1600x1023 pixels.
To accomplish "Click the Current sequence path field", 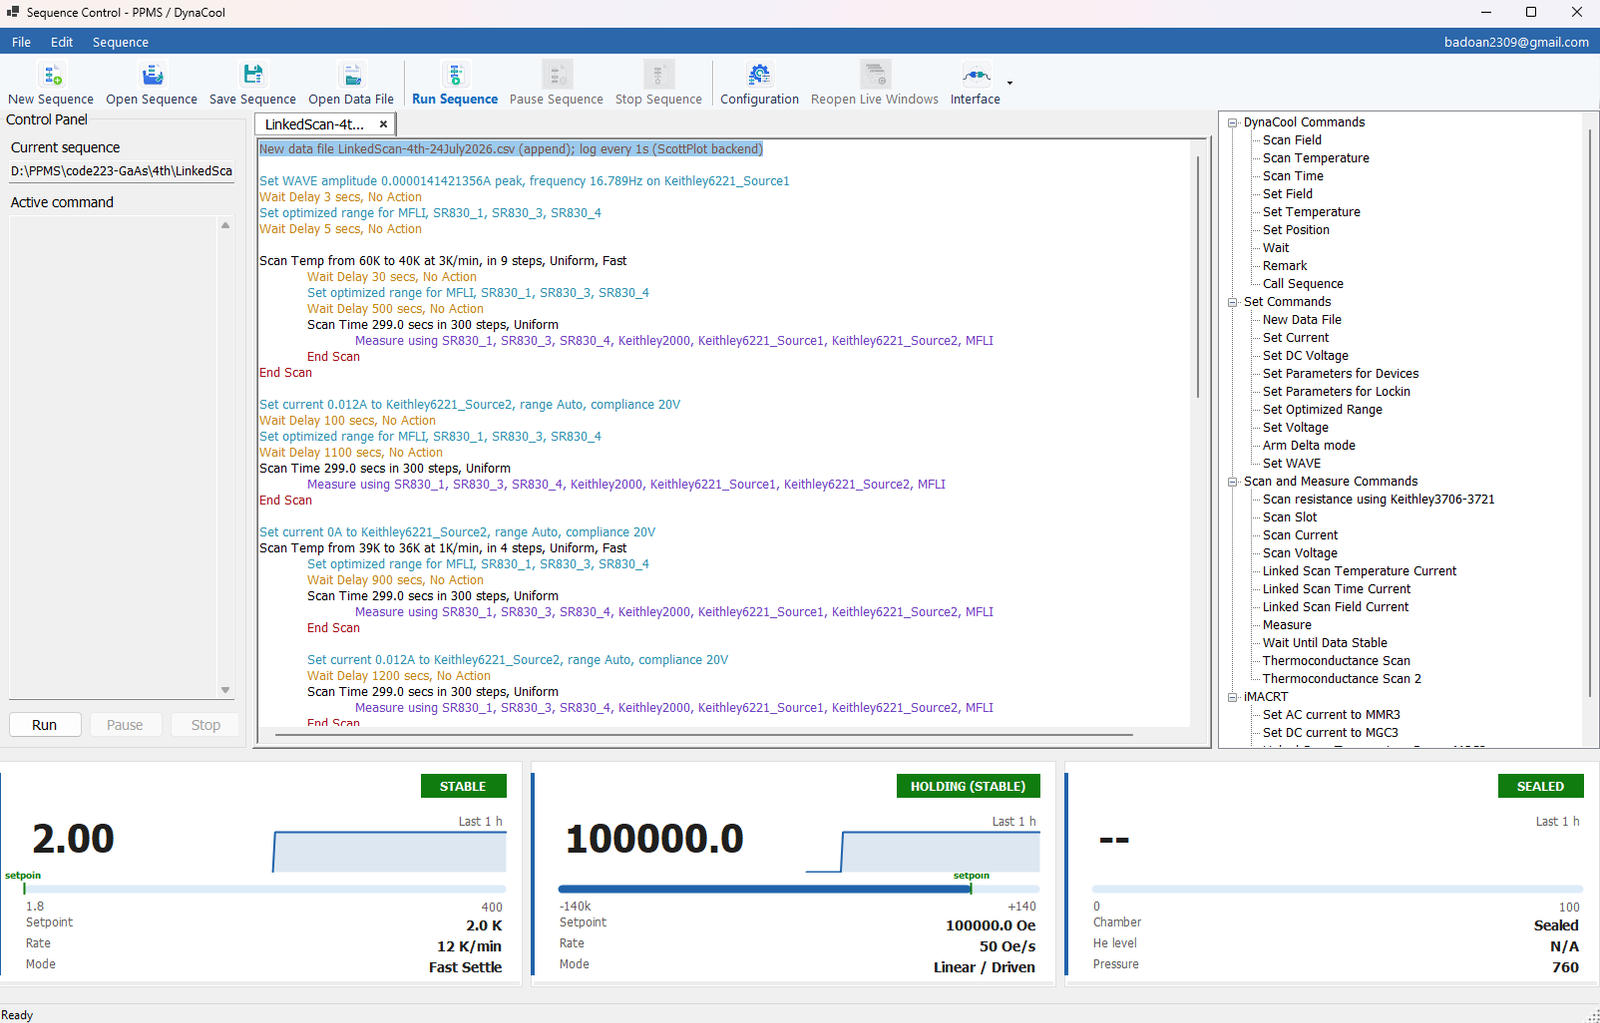I will click(x=122, y=171).
